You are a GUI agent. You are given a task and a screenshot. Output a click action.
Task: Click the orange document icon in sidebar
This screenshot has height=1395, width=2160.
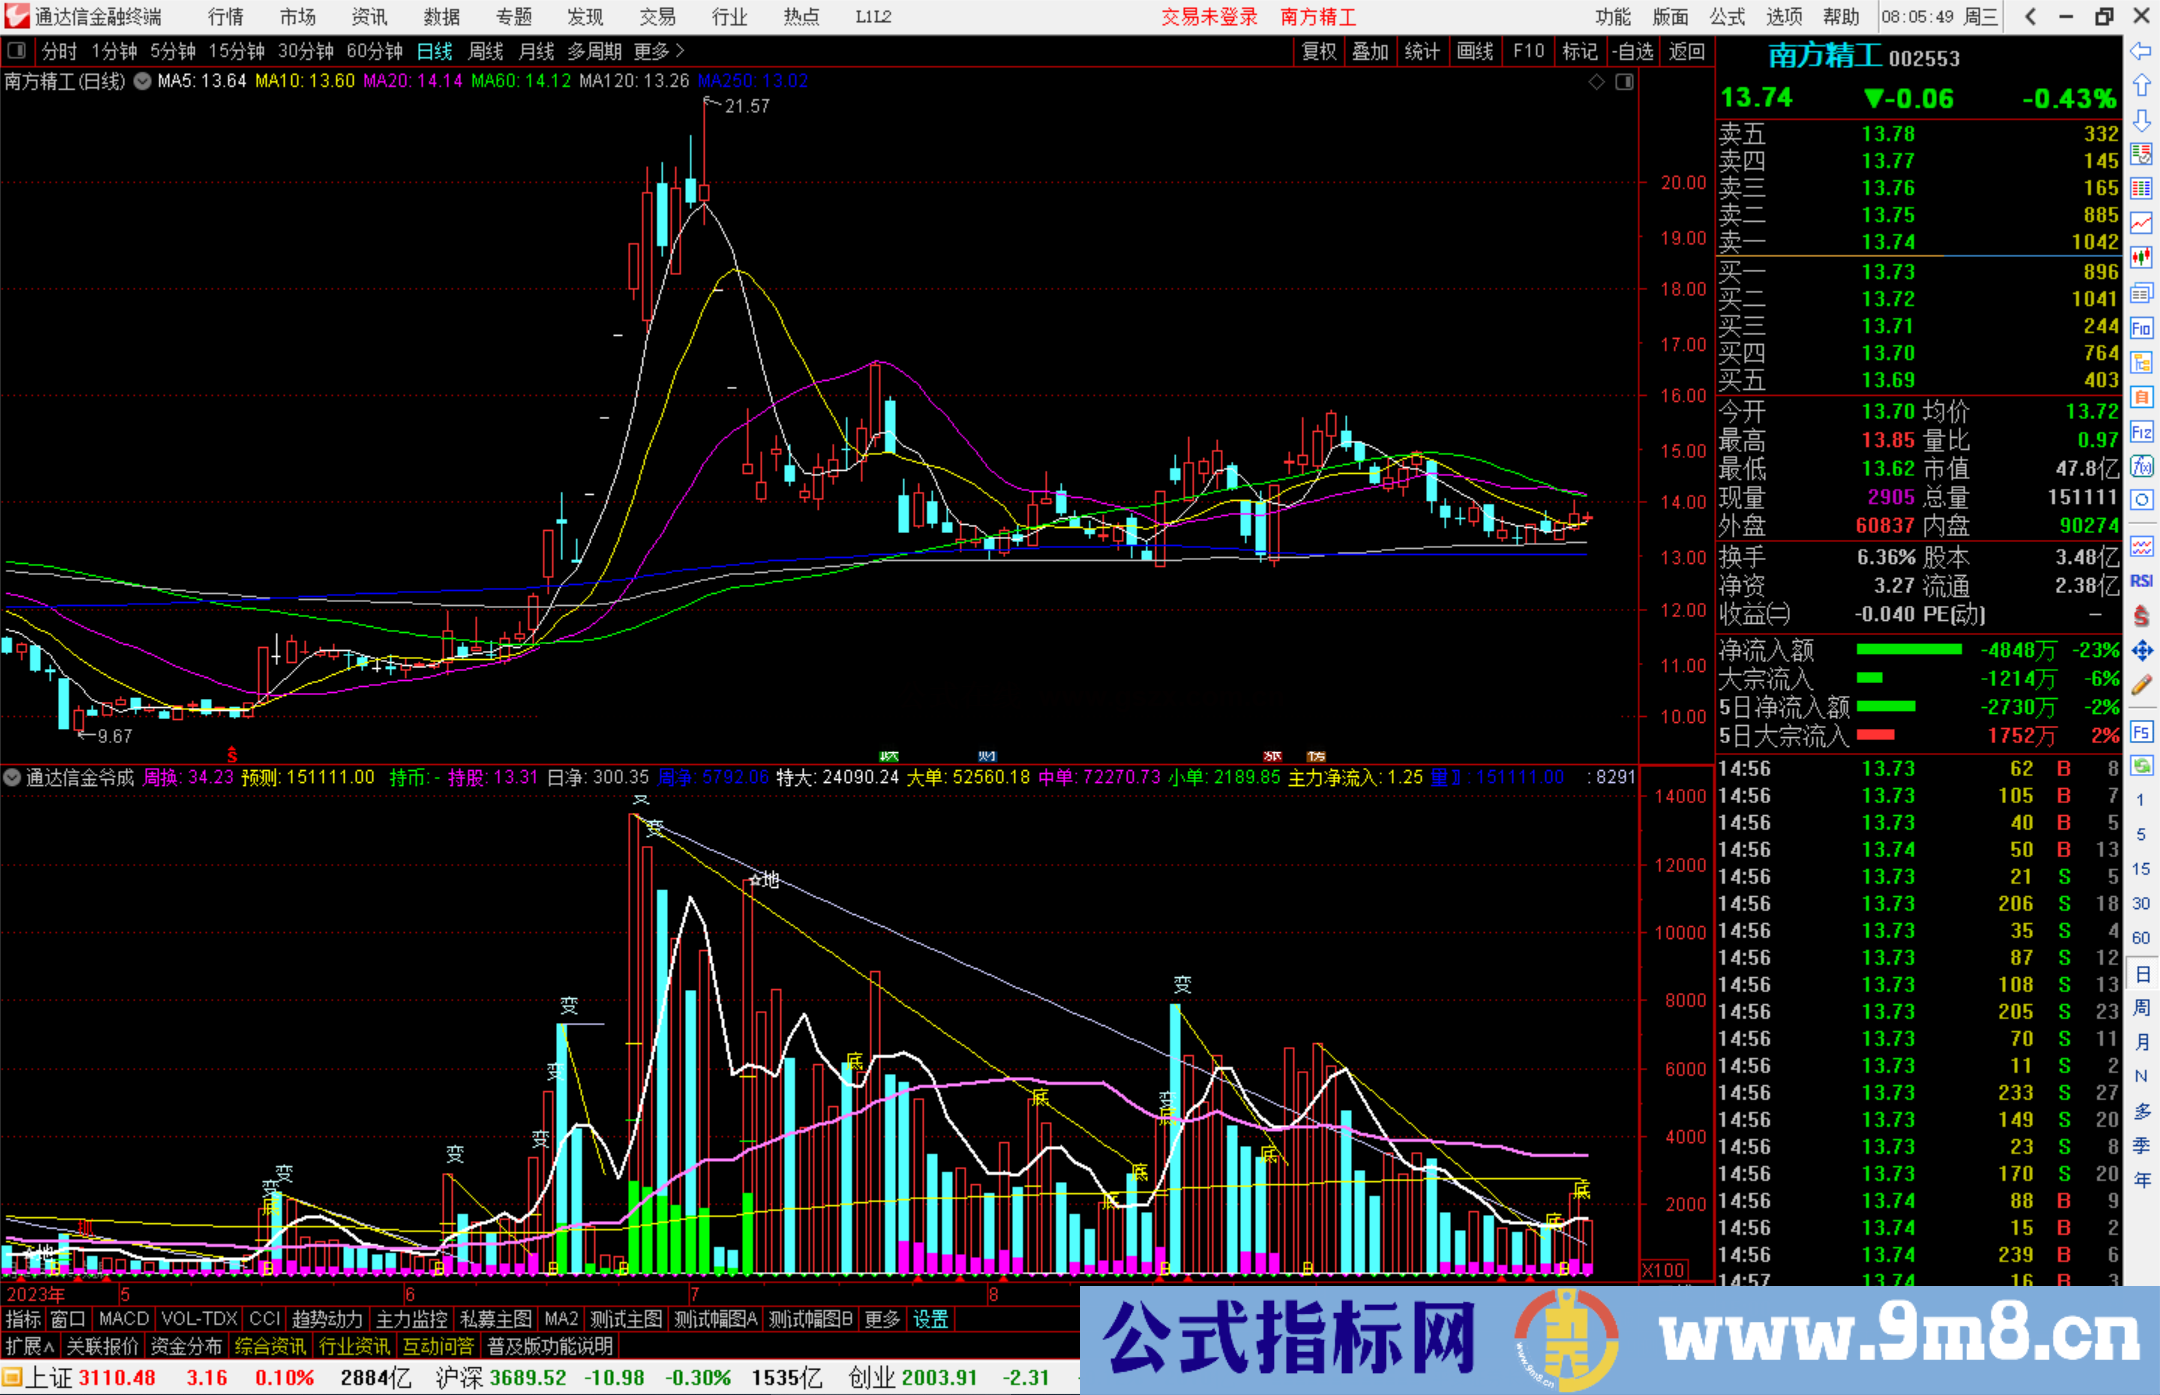(2141, 397)
